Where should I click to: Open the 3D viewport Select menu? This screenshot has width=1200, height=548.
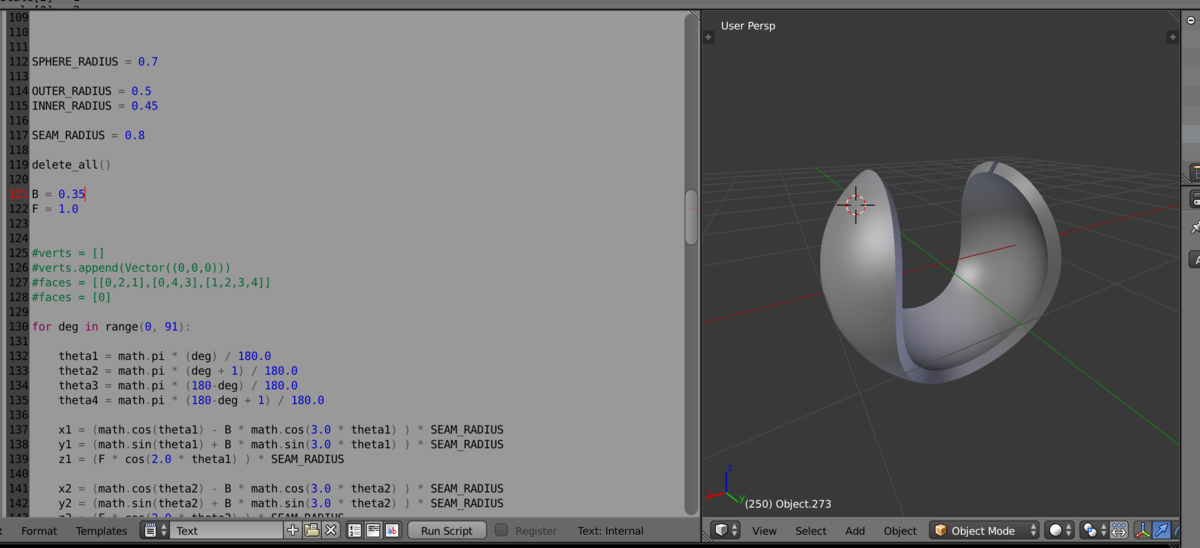click(811, 531)
